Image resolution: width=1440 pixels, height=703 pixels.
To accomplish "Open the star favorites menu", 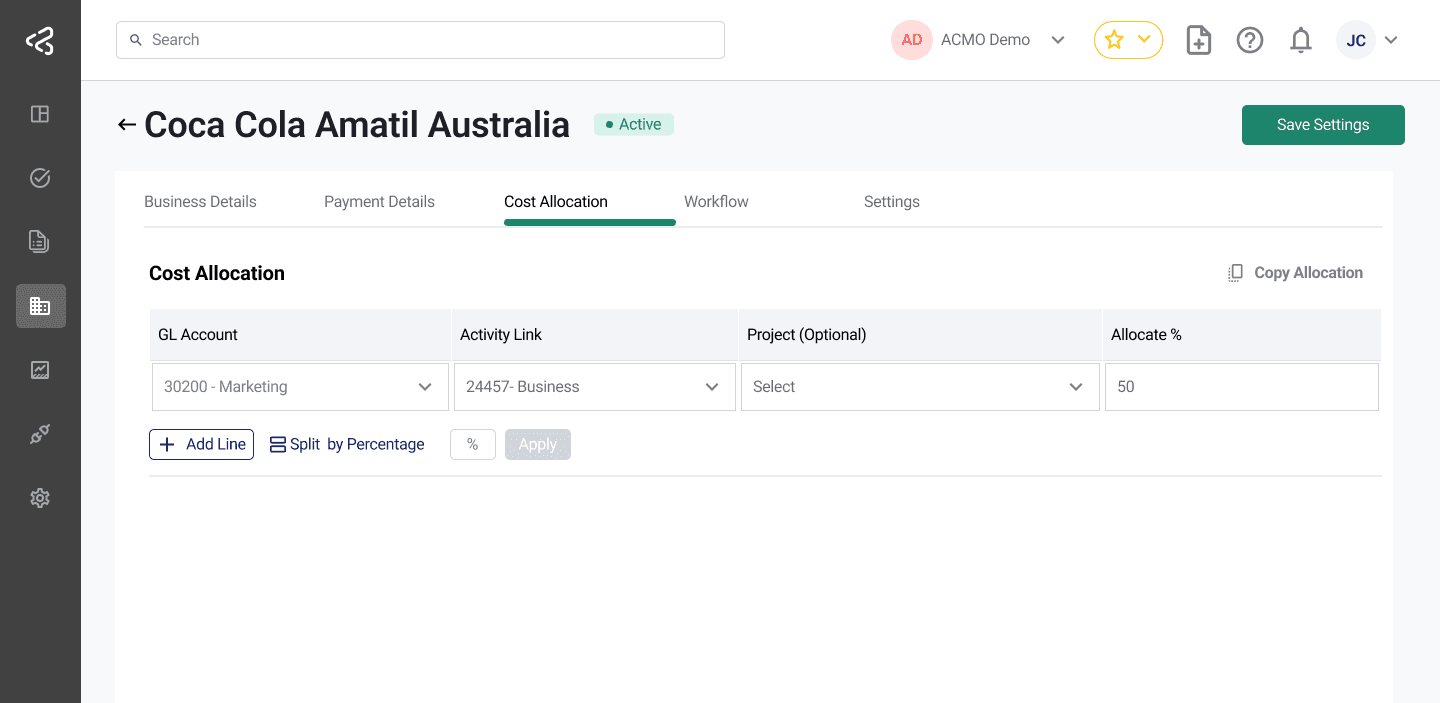I will 1128,40.
